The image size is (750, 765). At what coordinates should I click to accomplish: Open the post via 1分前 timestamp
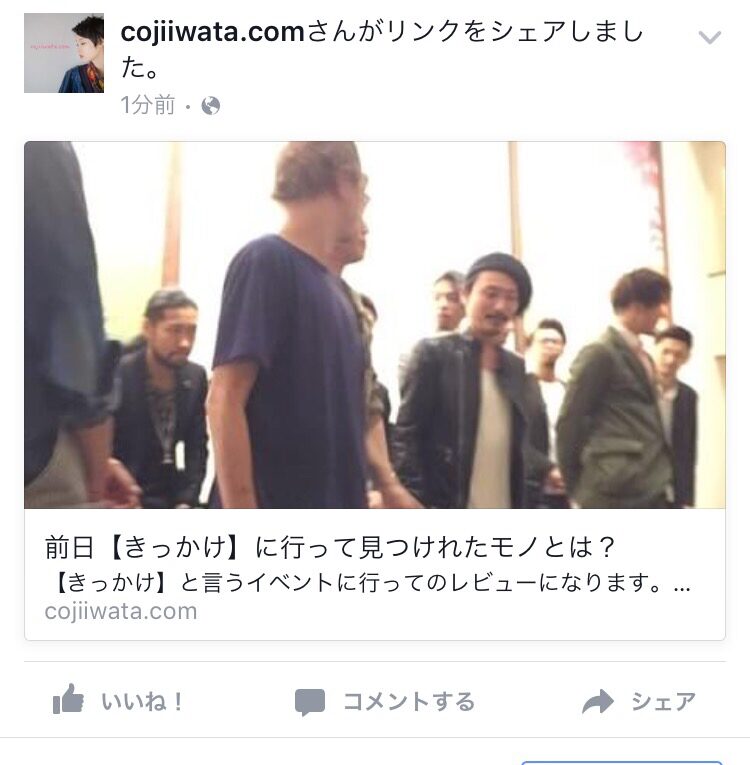148,105
